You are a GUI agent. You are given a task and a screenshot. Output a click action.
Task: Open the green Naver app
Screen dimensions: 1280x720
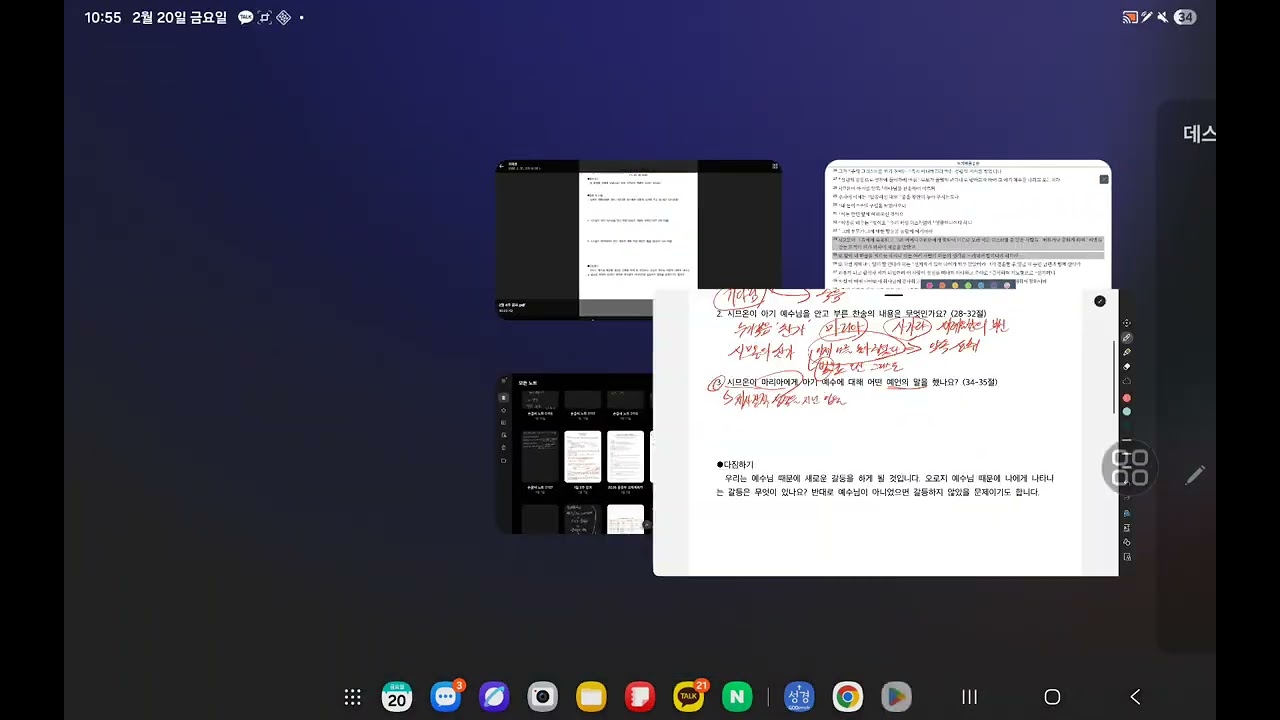pos(737,697)
